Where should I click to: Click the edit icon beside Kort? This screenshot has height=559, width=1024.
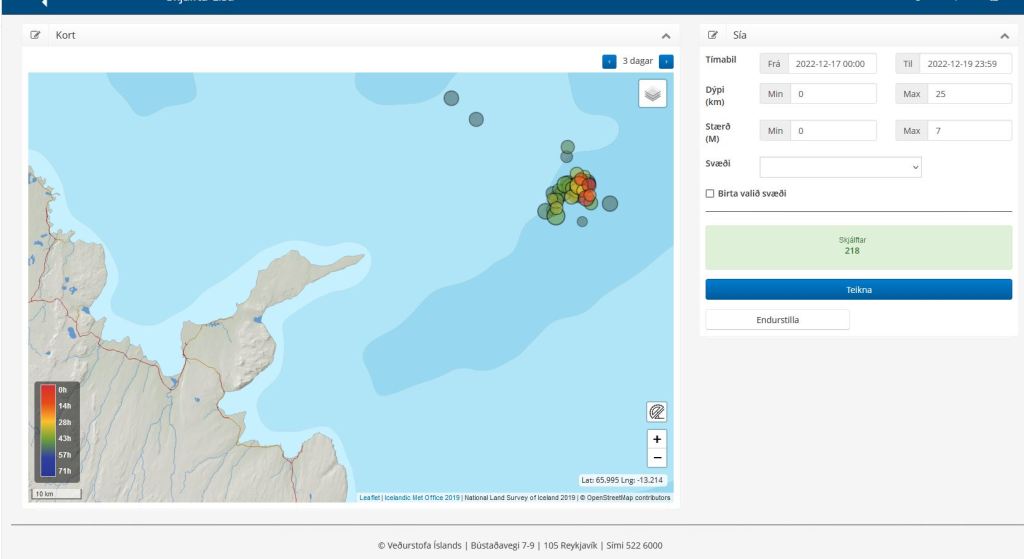click(x=36, y=35)
